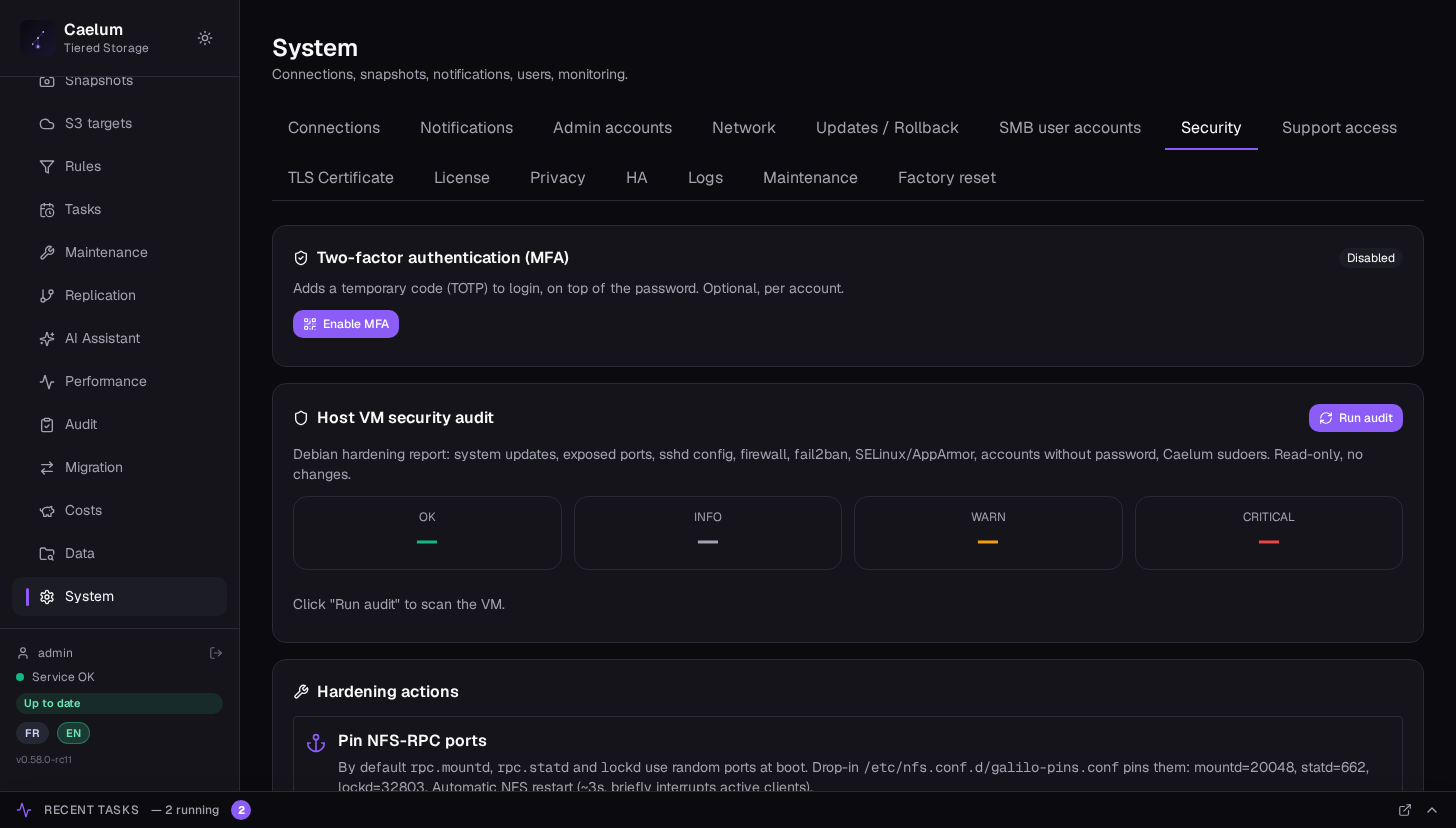1456x828 pixels.
Task: Open the Updates / Rollback tab
Action: tap(887, 128)
